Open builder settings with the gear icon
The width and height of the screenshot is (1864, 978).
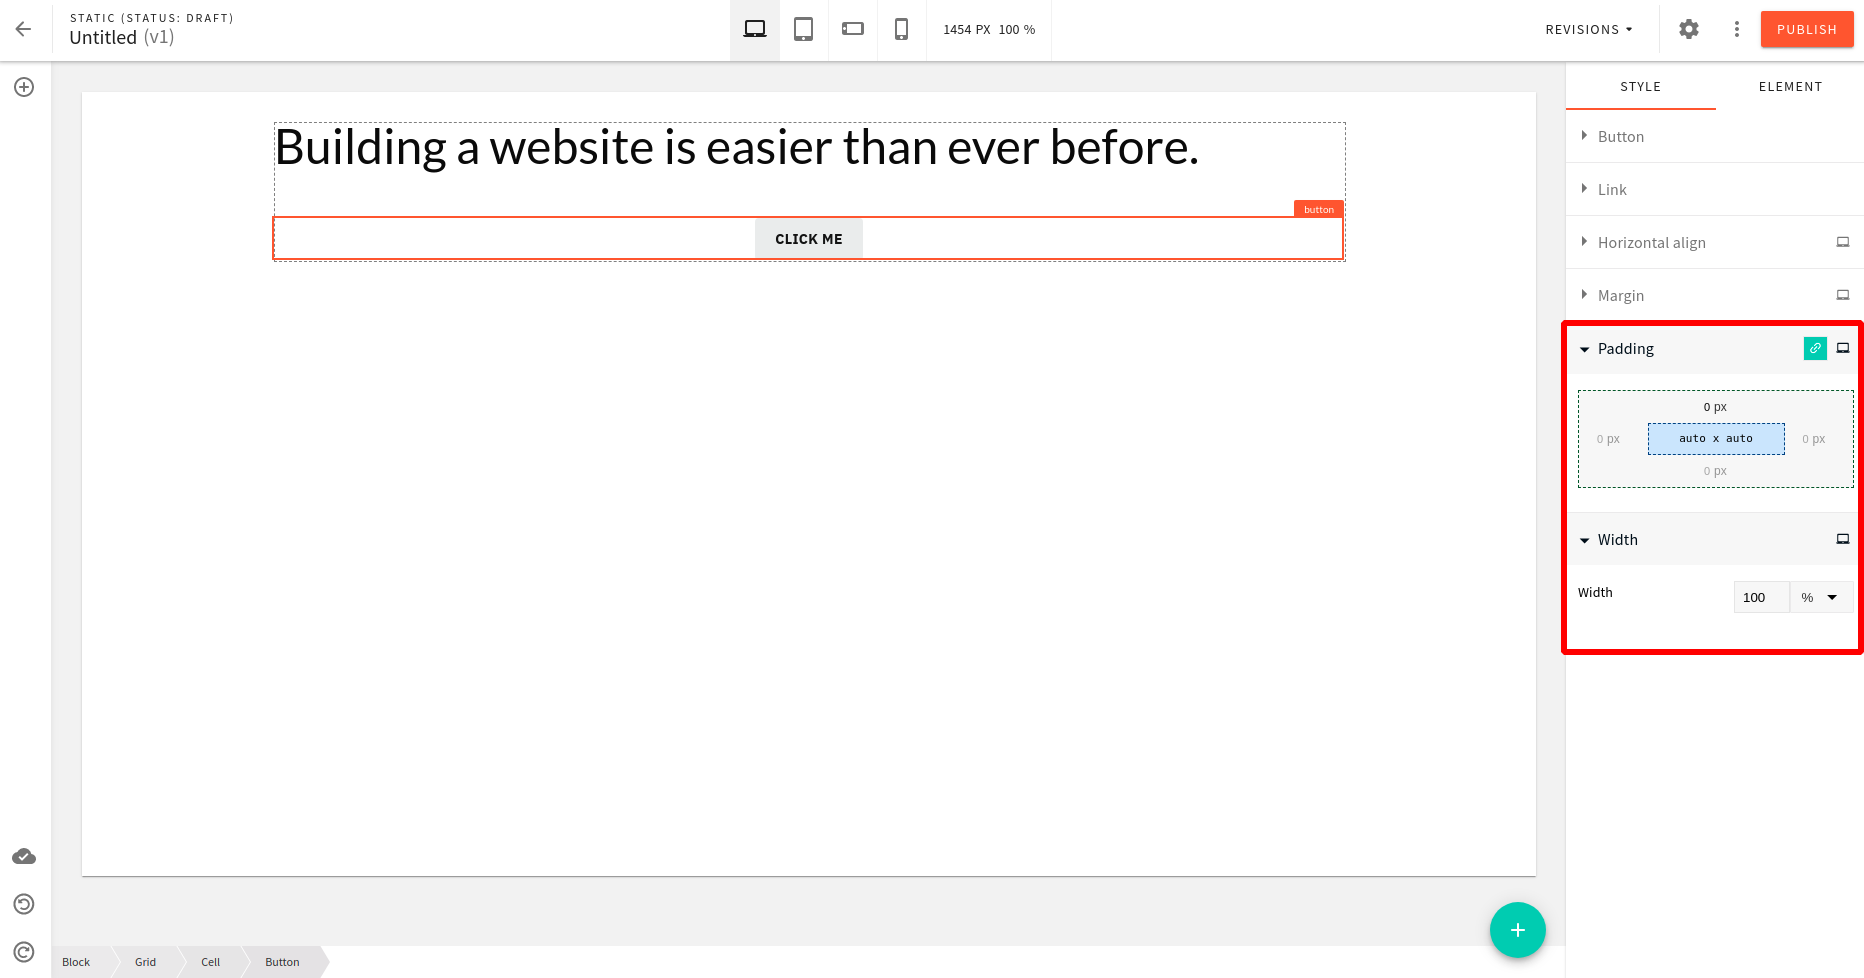pos(1688,29)
